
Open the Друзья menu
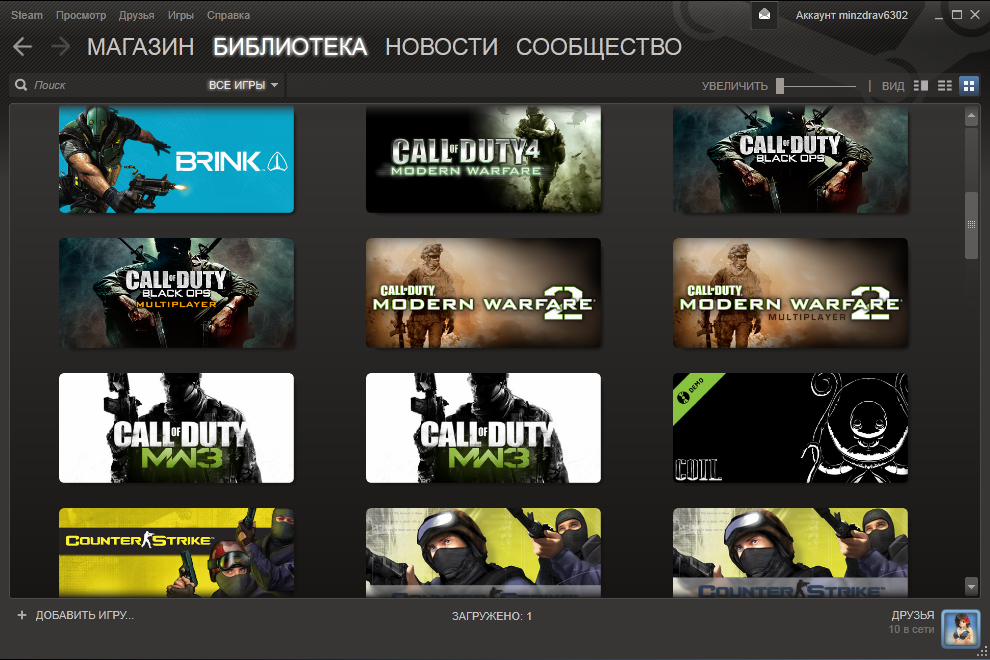(136, 15)
